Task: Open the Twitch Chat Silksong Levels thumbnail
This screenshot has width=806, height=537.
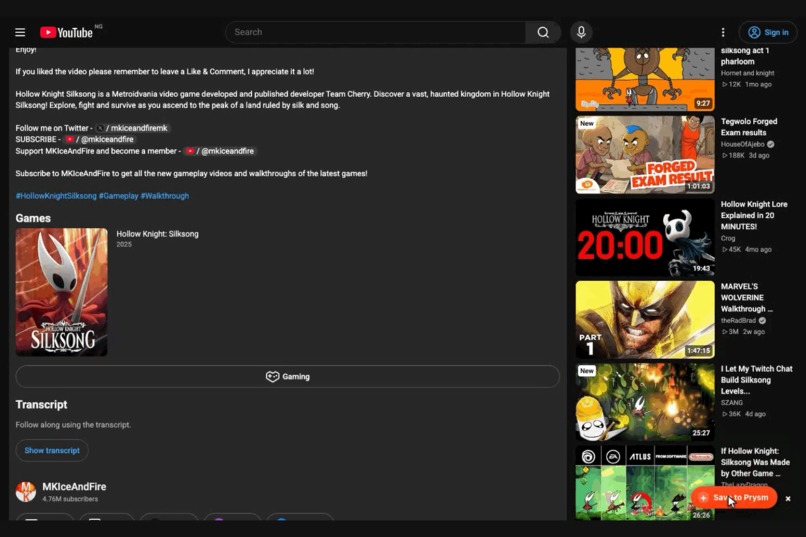Action: [x=645, y=402]
